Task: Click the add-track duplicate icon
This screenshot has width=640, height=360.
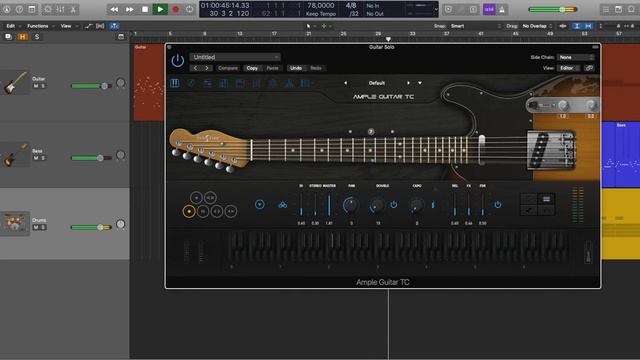Action: point(8,37)
